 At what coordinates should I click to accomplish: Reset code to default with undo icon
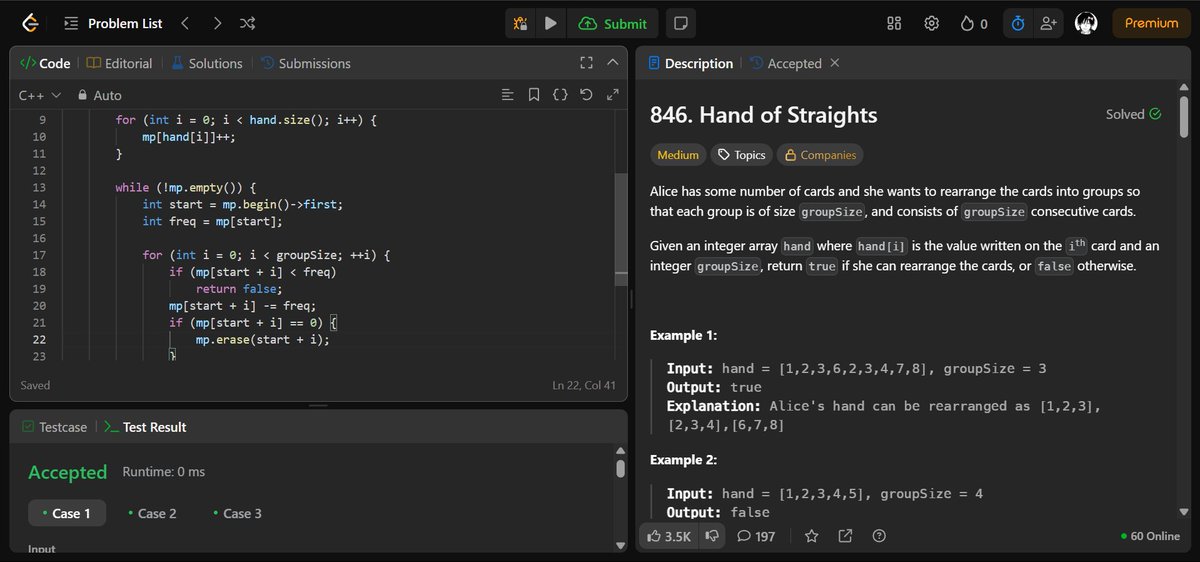(x=586, y=95)
